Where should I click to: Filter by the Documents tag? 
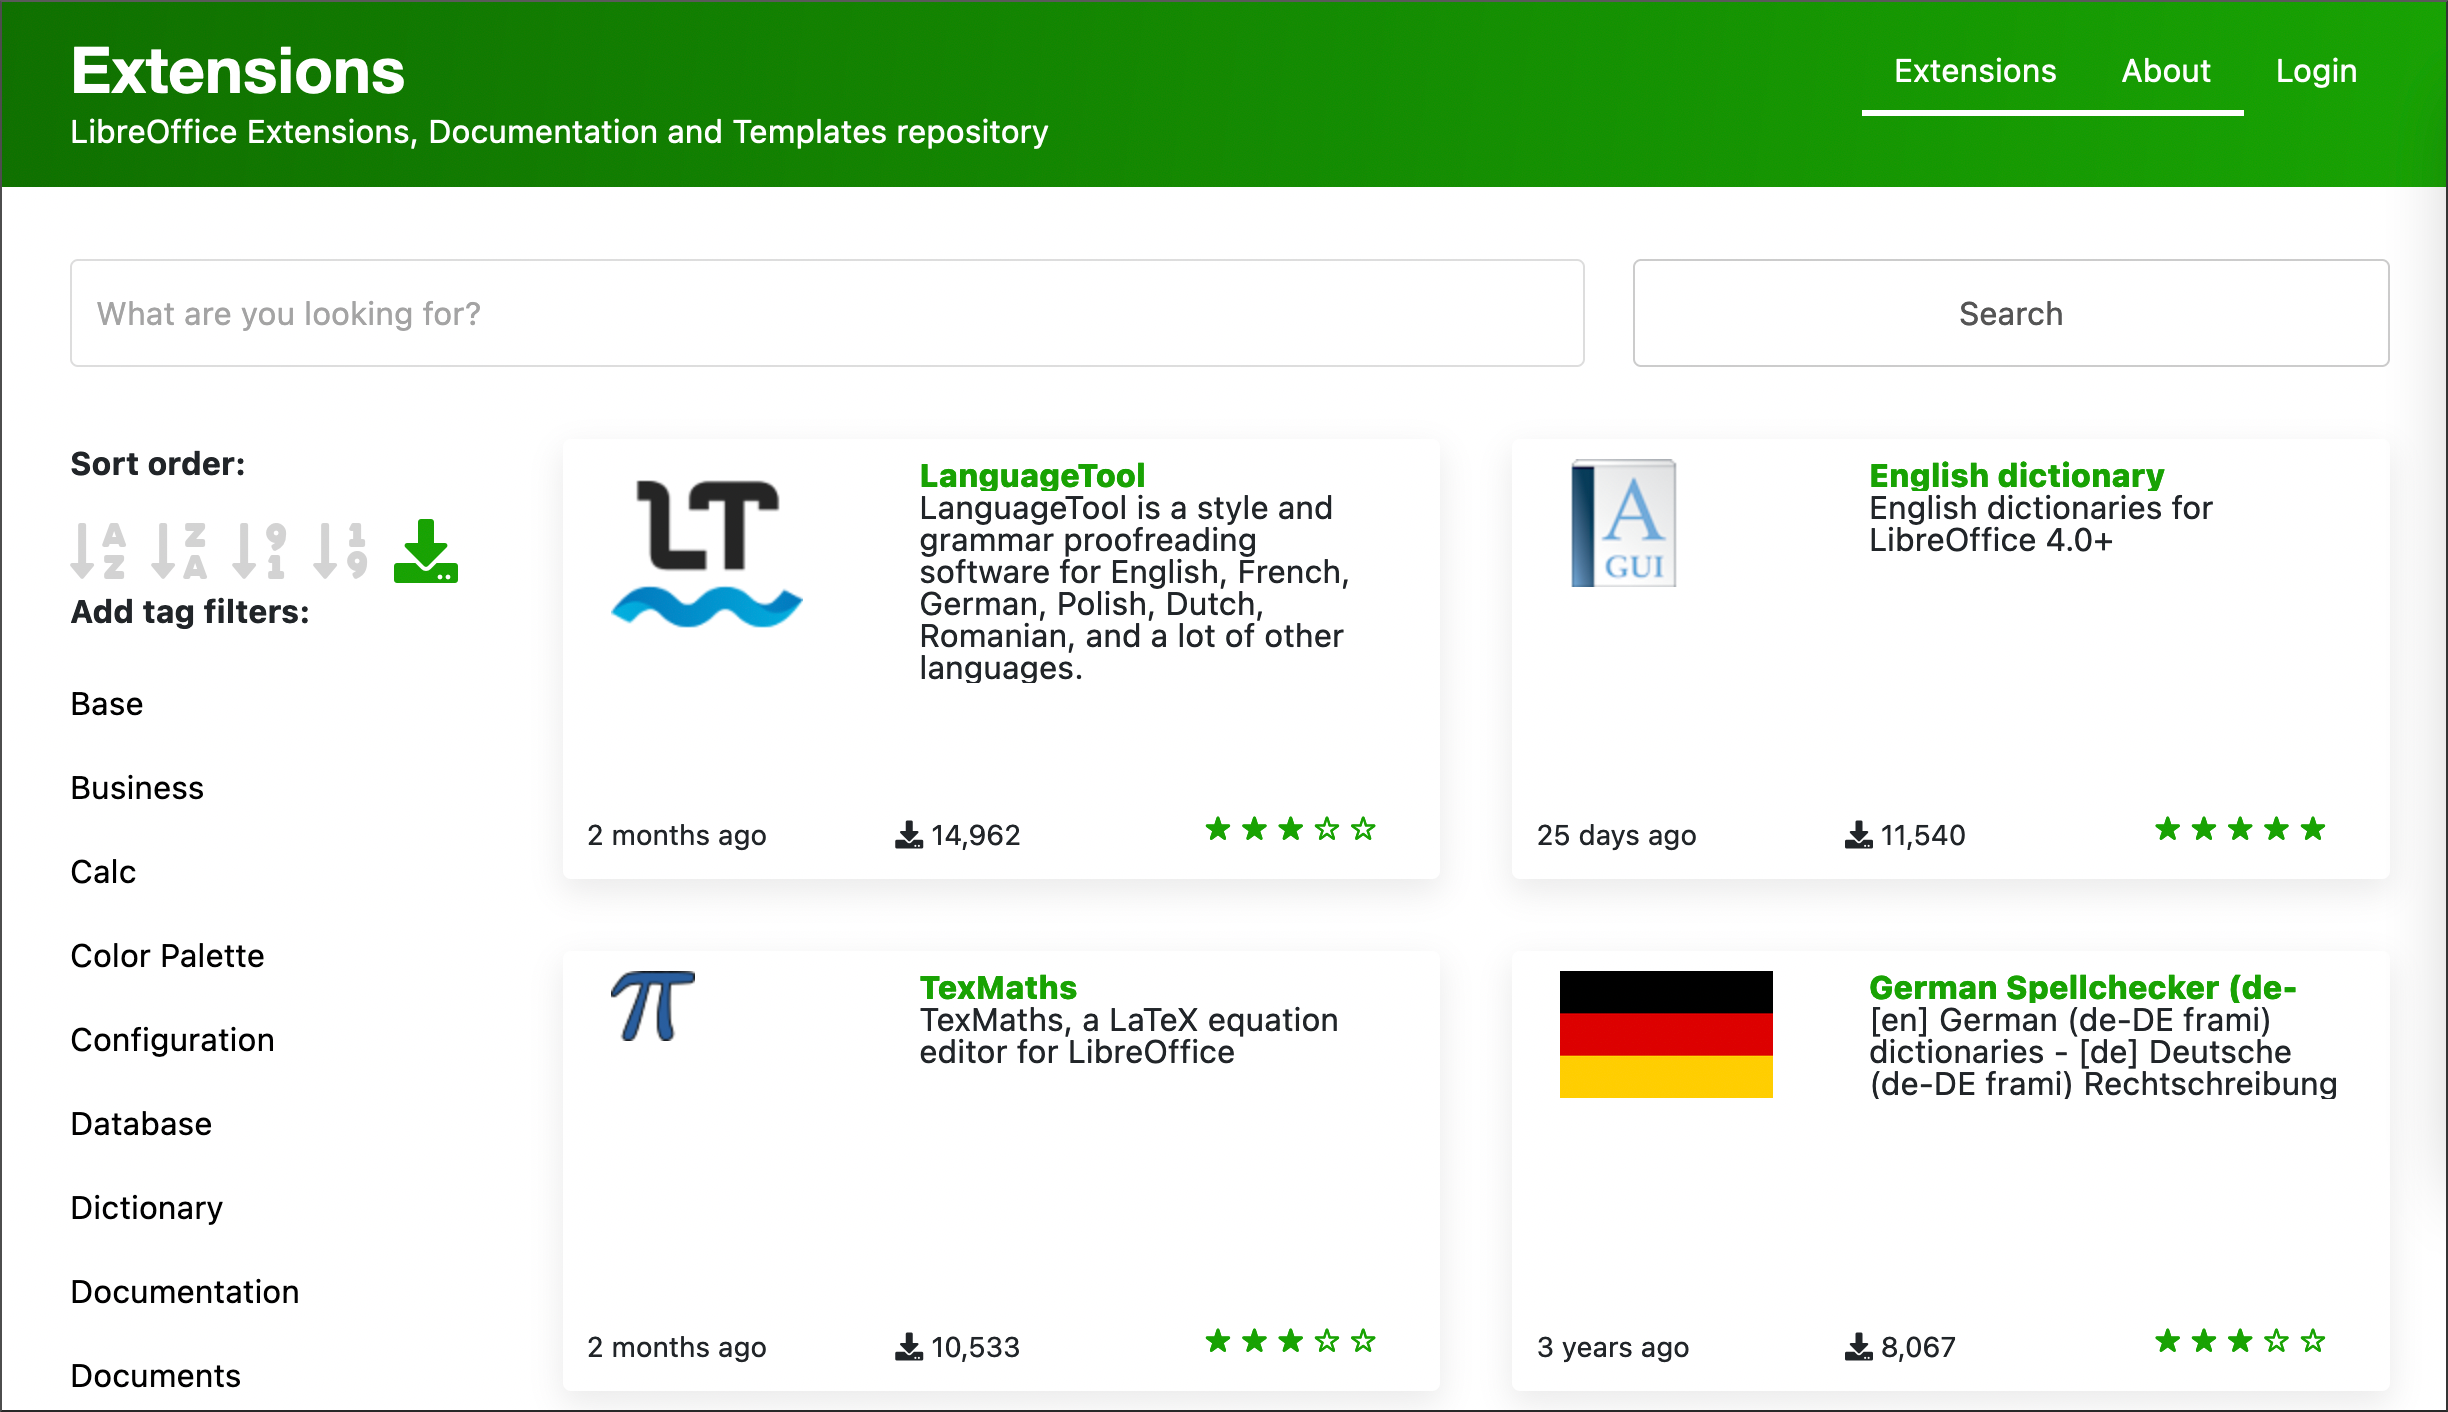tap(155, 1376)
